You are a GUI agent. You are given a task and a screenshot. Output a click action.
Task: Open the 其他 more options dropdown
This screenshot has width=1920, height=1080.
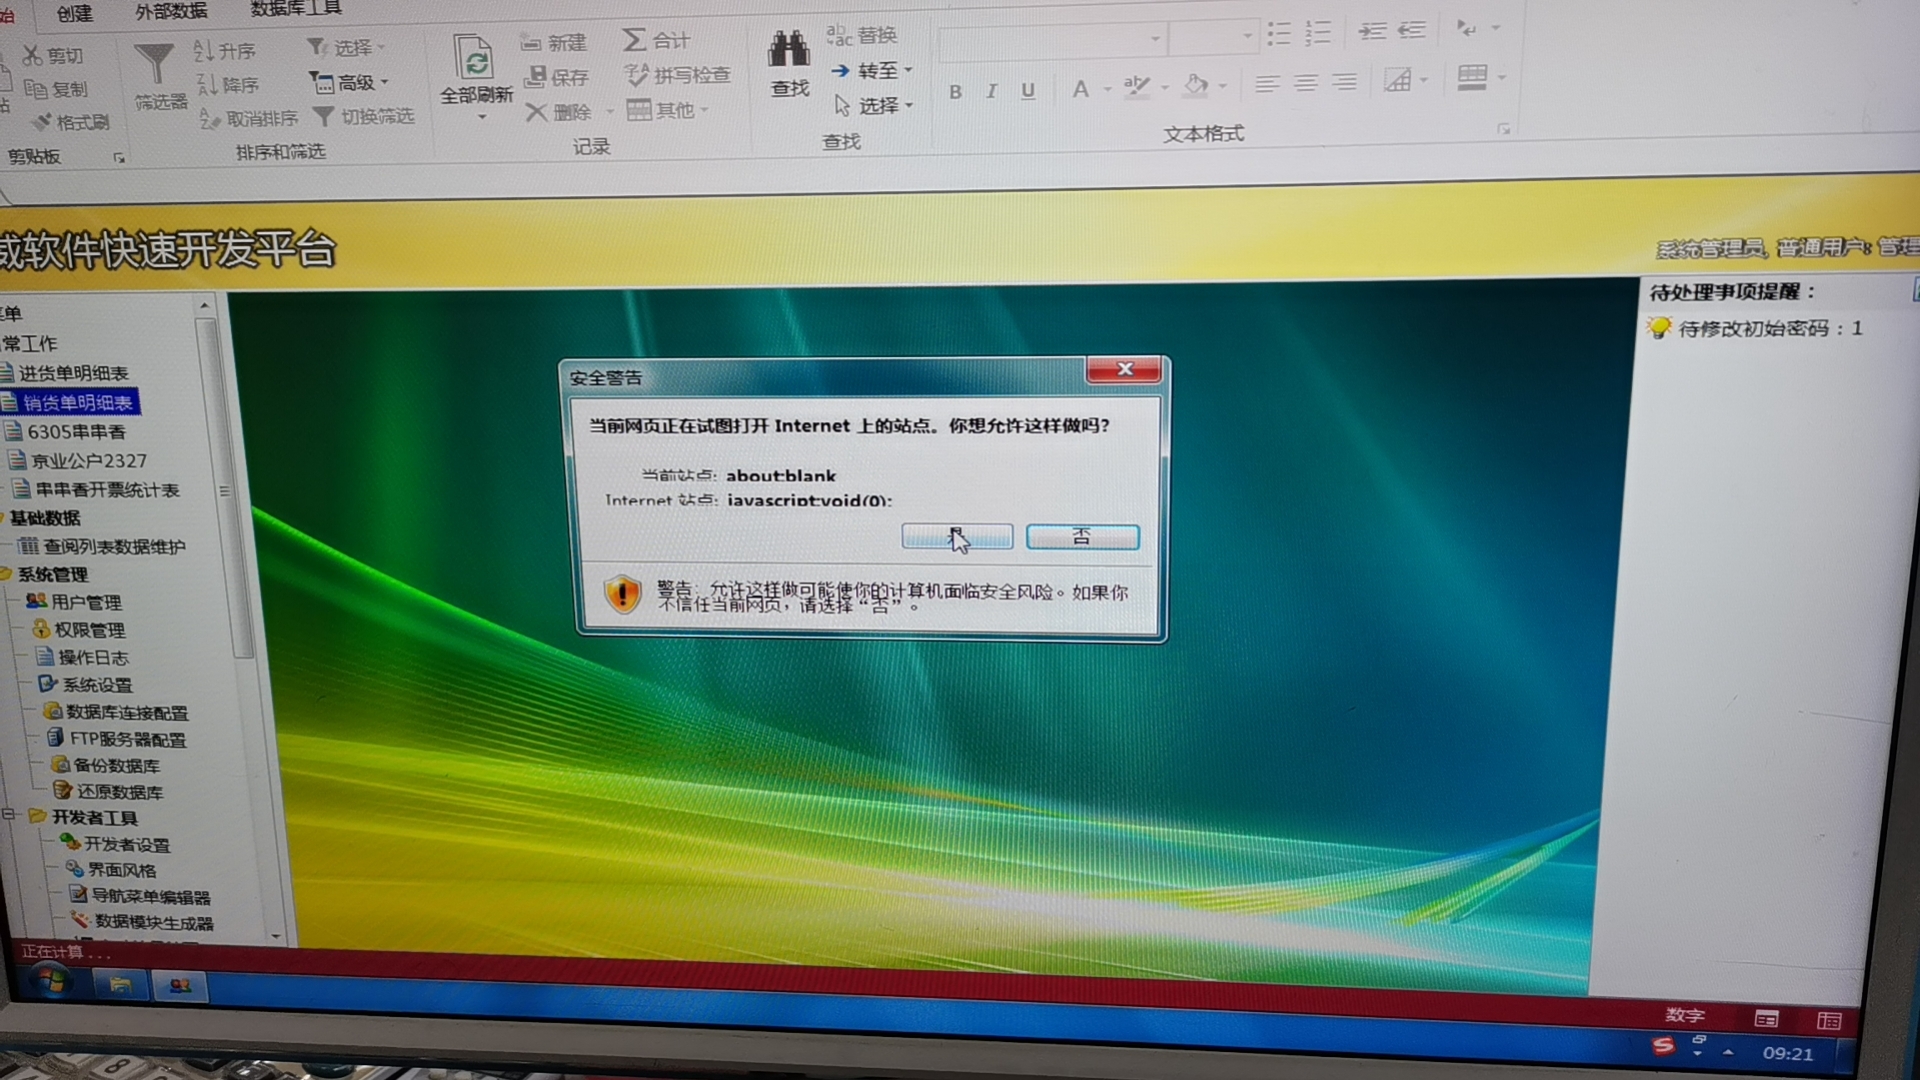[668, 110]
